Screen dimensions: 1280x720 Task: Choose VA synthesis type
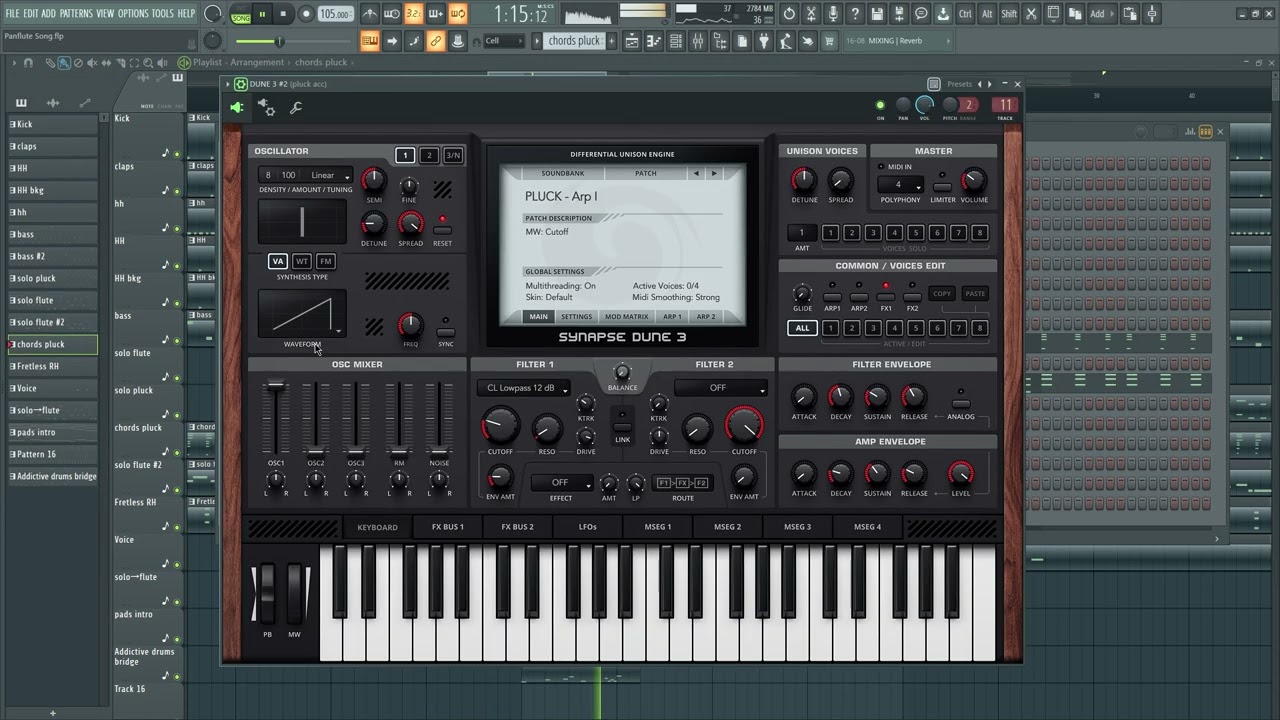pos(278,261)
